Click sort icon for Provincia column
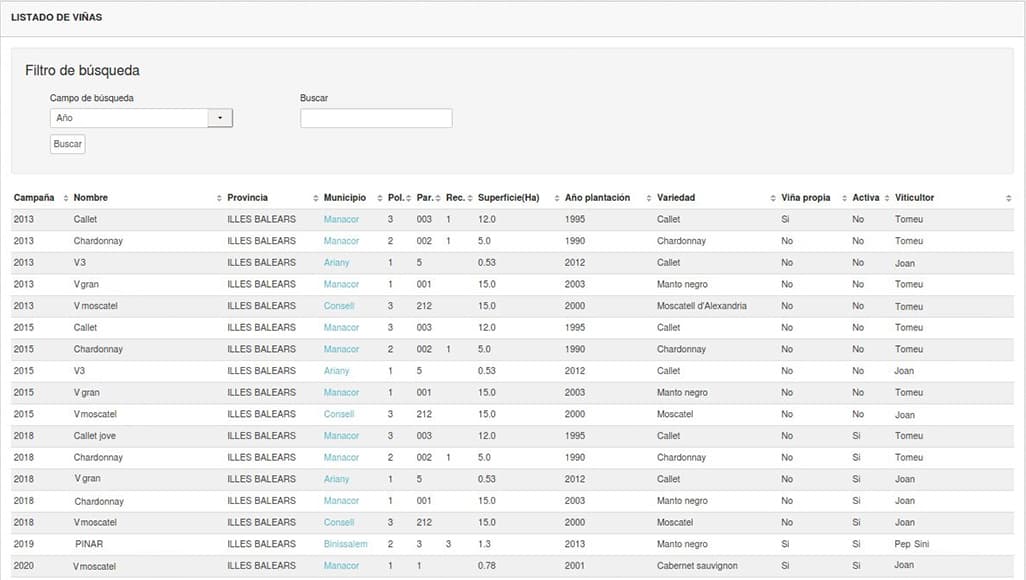This screenshot has width=1026, height=580. [315, 198]
